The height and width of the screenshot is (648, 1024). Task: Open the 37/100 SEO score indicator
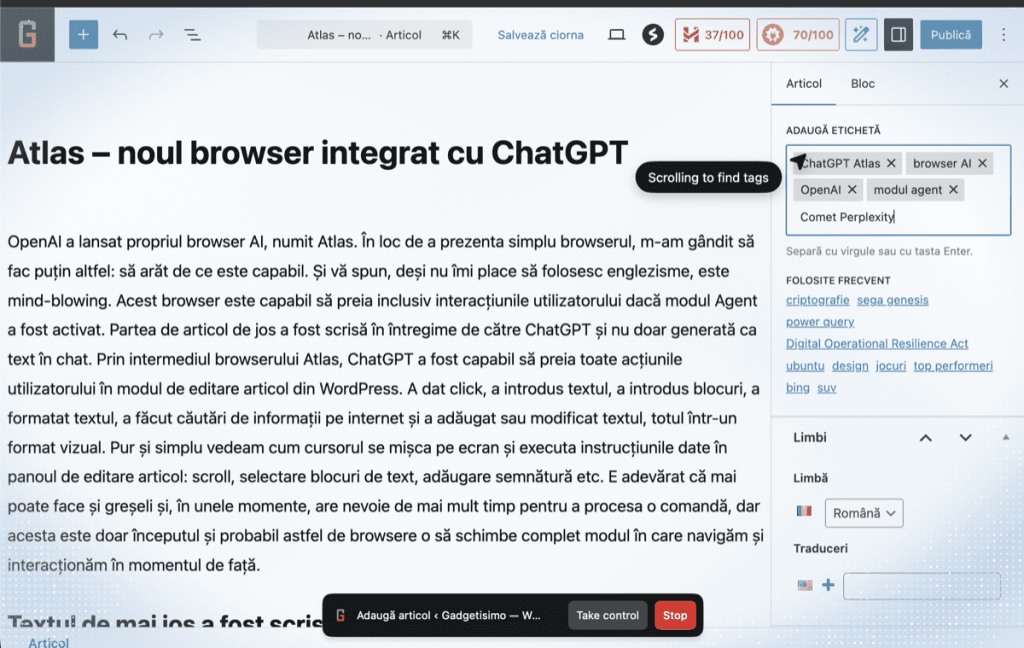pyautogui.click(x=713, y=35)
